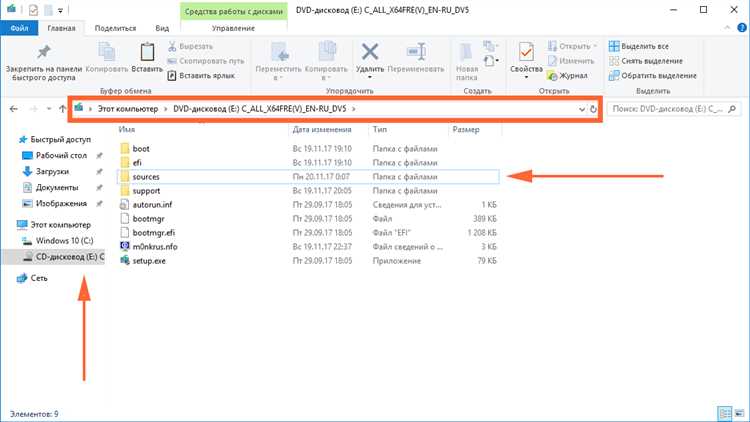
Task: Click Select all (Выделить все)
Action: [639, 46]
